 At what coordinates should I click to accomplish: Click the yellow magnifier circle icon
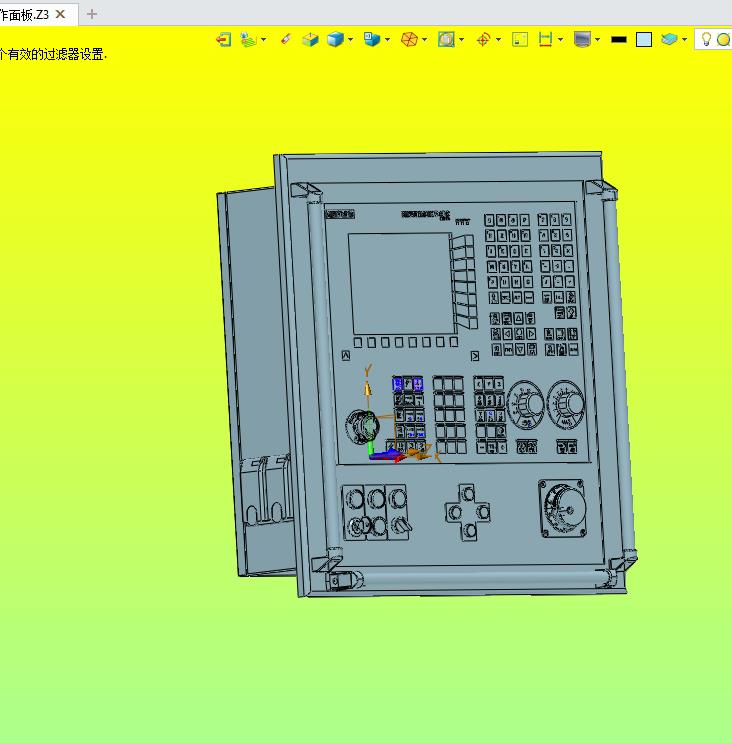(x=723, y=40)
